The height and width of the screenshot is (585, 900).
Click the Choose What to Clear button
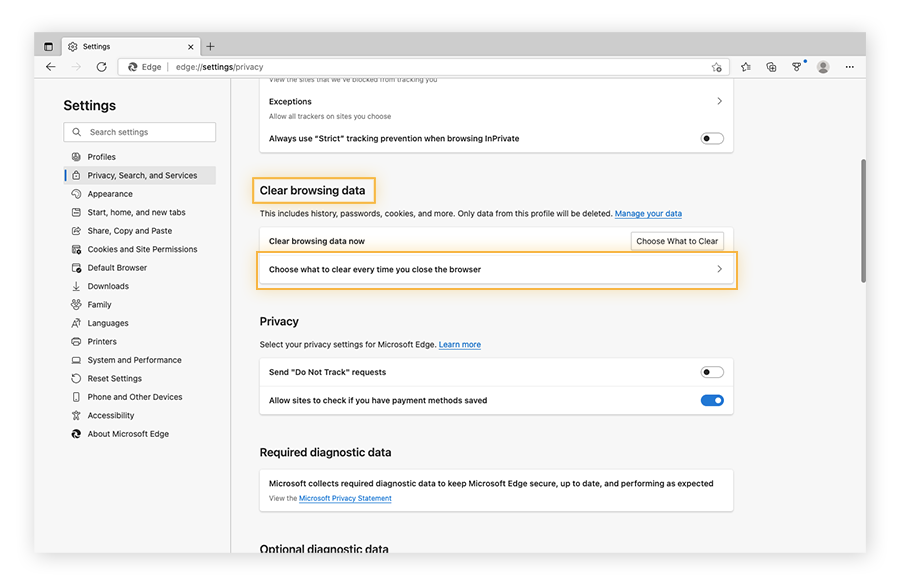pos(677,241)
